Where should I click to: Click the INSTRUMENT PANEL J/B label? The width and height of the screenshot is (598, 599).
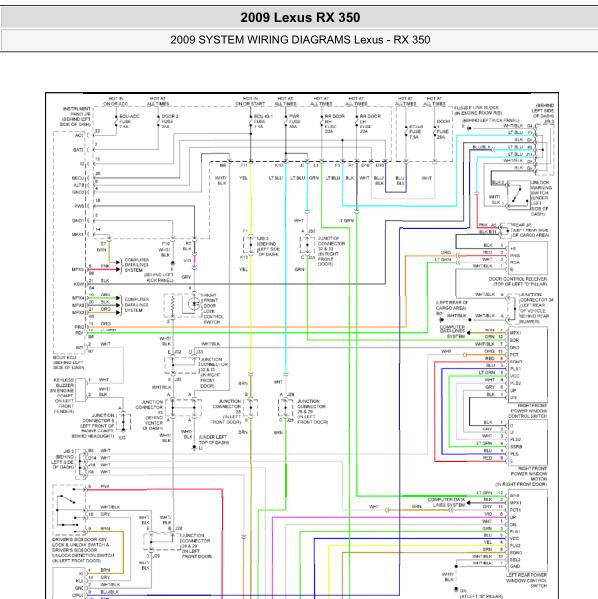pos(76,117)
